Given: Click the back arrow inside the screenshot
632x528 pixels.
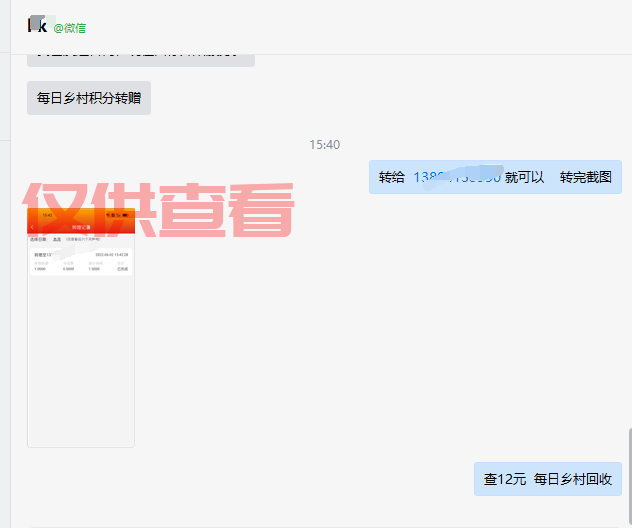Looking at the screenshot, I should [32, 227].
